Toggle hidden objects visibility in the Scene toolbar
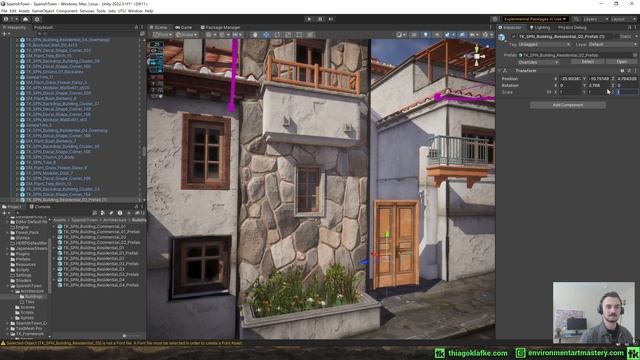The height and width of the screenshot is (360, 640). pos(462,35)
